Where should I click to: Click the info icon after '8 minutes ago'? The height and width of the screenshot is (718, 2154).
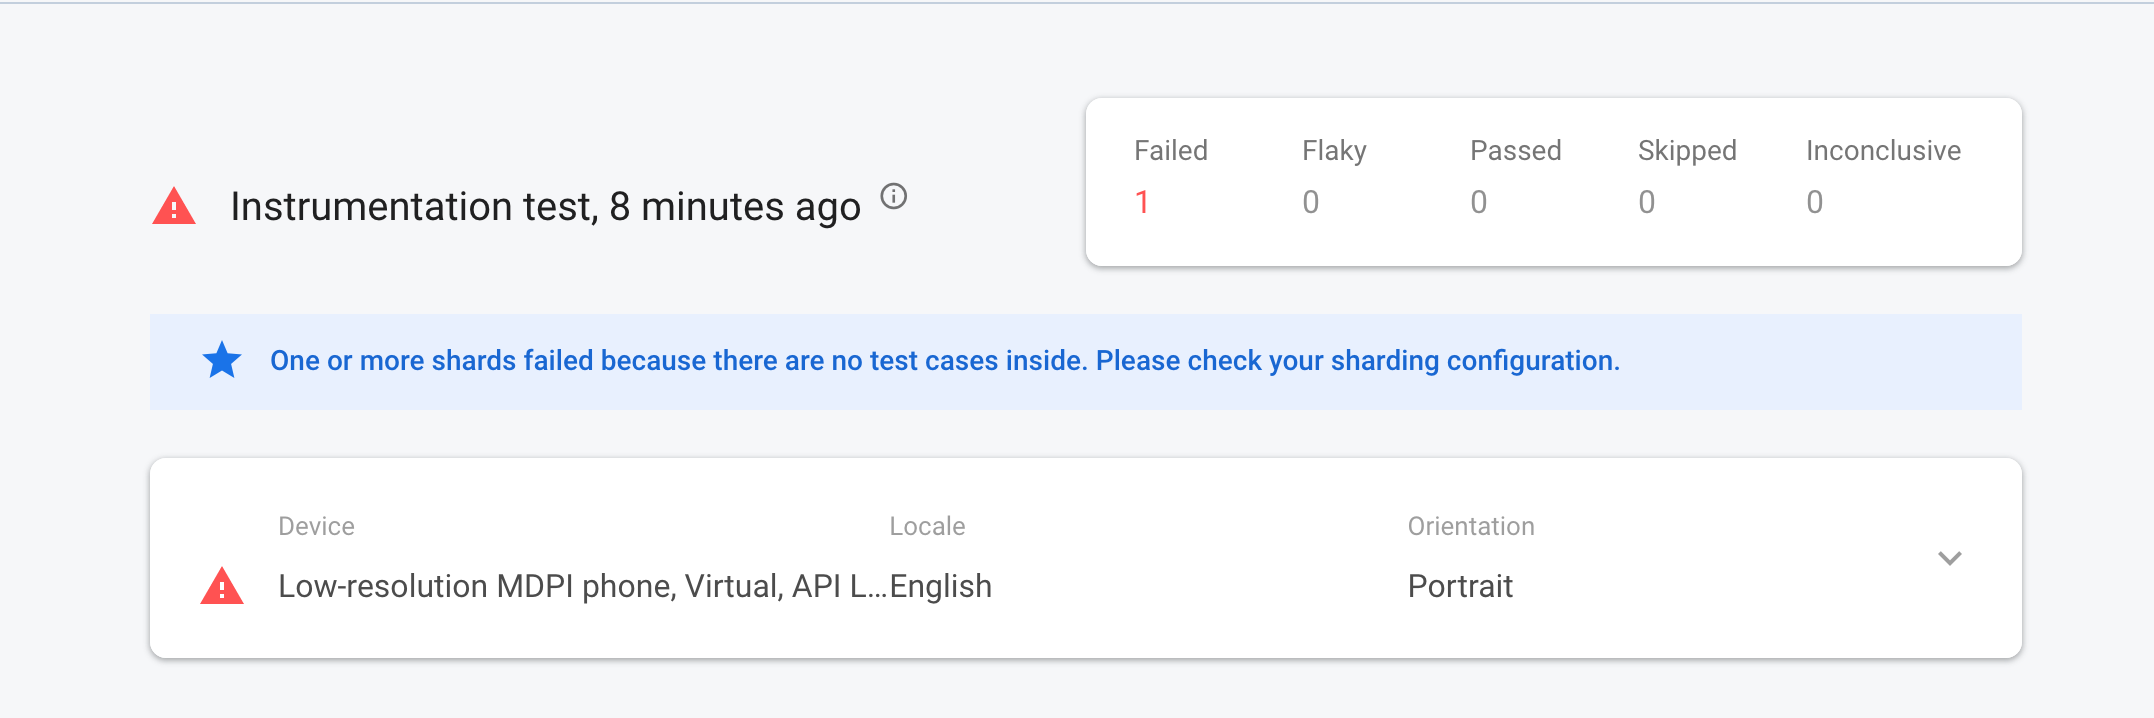click(893, 197)
